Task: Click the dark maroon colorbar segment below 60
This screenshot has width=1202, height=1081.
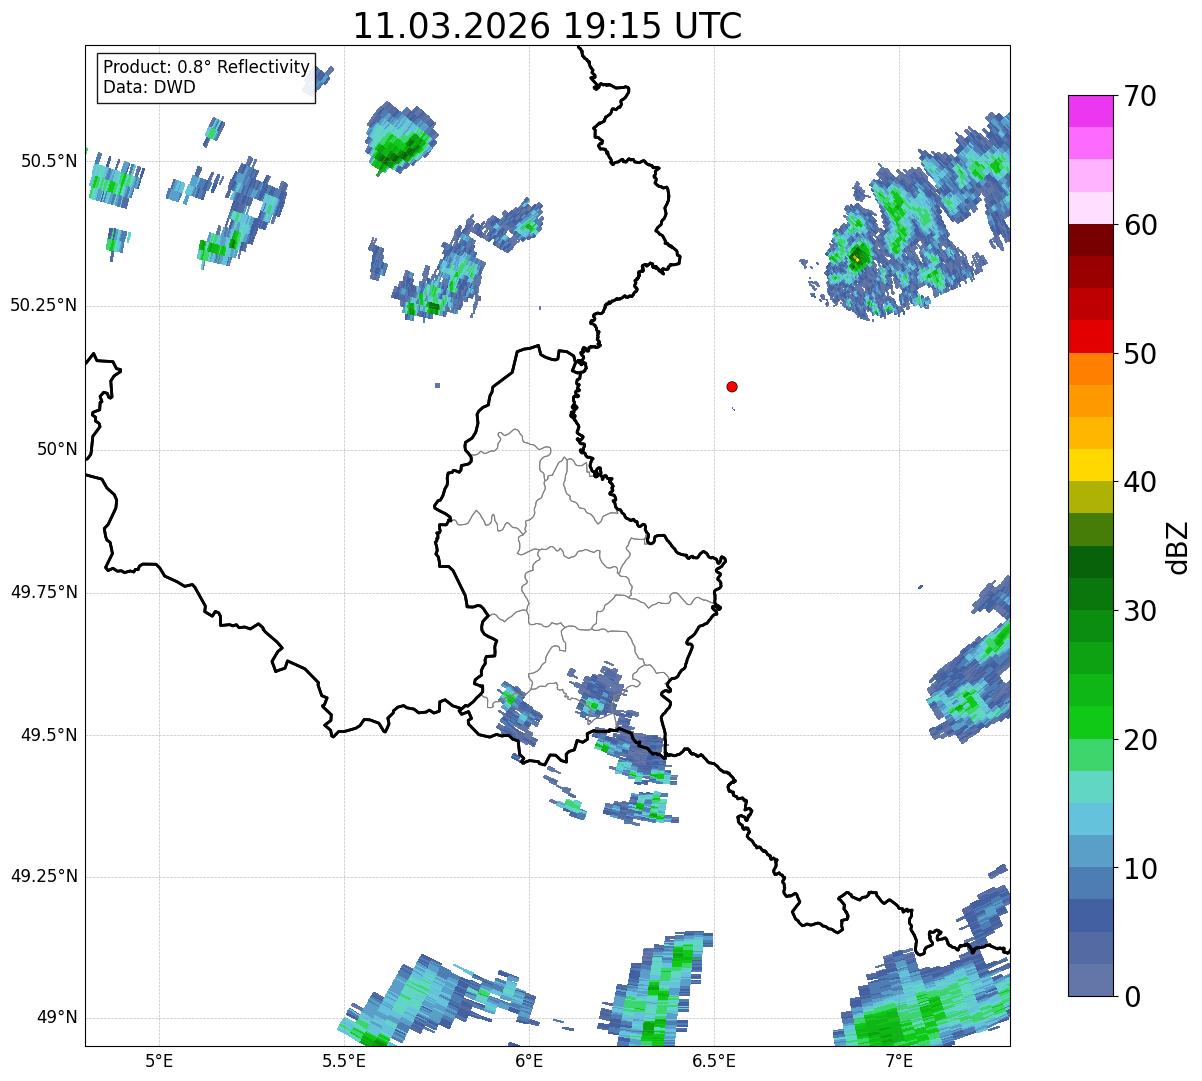Action: tap(1090, 240)
